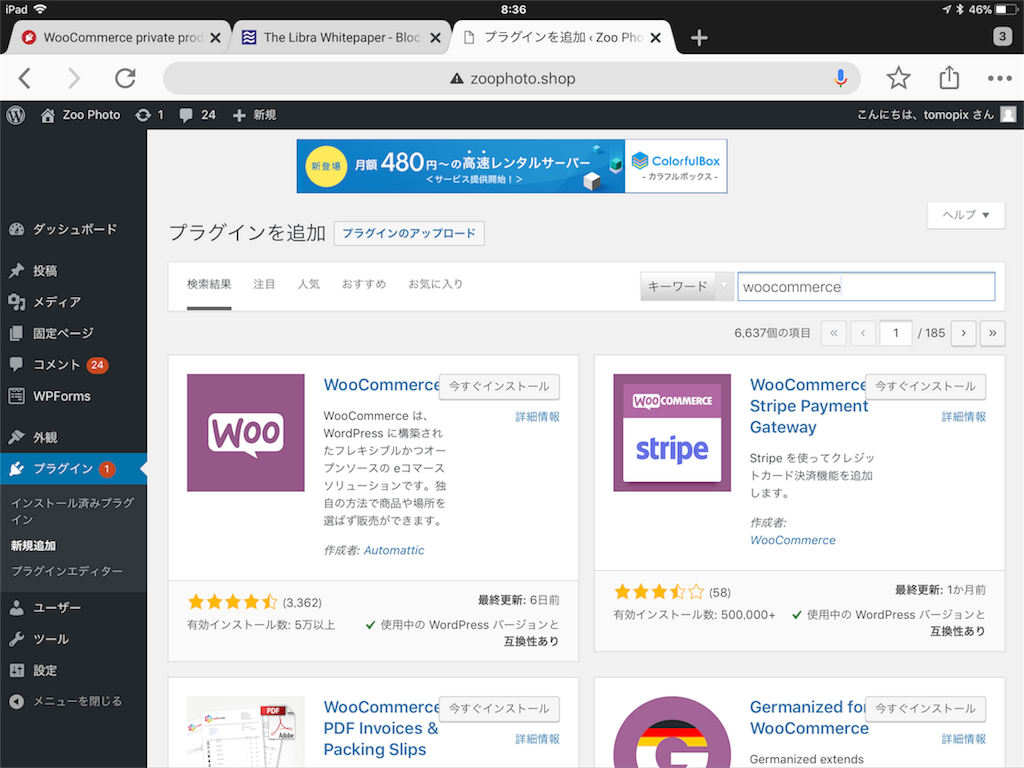Click the ColorfulBox banner ad
This screenshot has width=1024, height=768.
(x=512, y=166)
